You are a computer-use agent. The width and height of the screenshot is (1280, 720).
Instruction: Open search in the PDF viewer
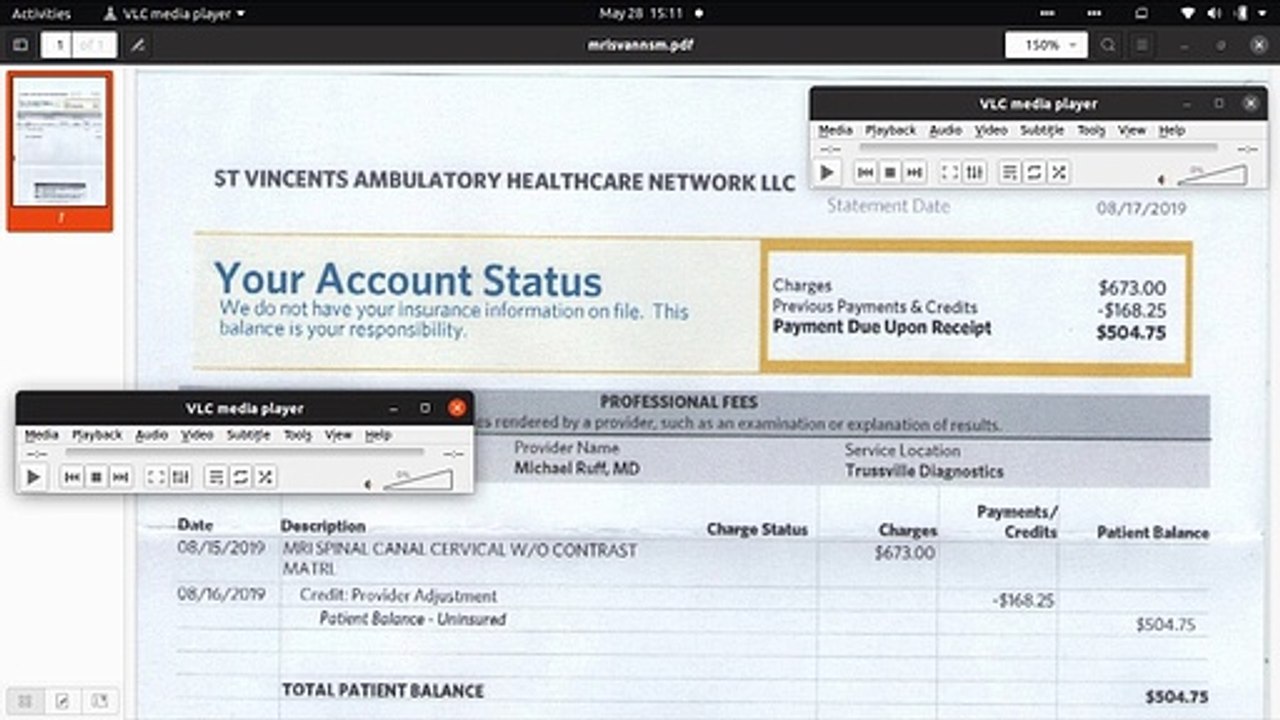click(1108, 45)
